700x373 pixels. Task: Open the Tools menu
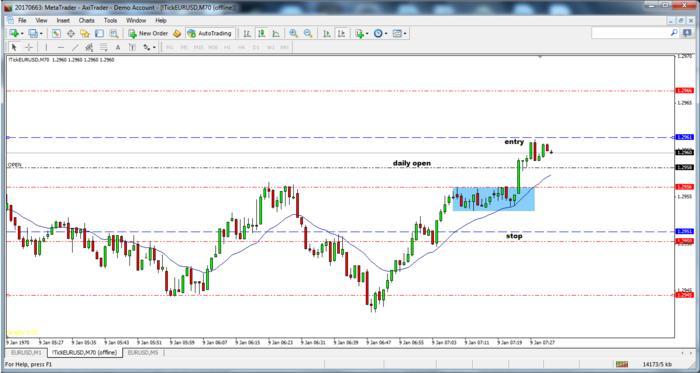[x=110, y=21]
